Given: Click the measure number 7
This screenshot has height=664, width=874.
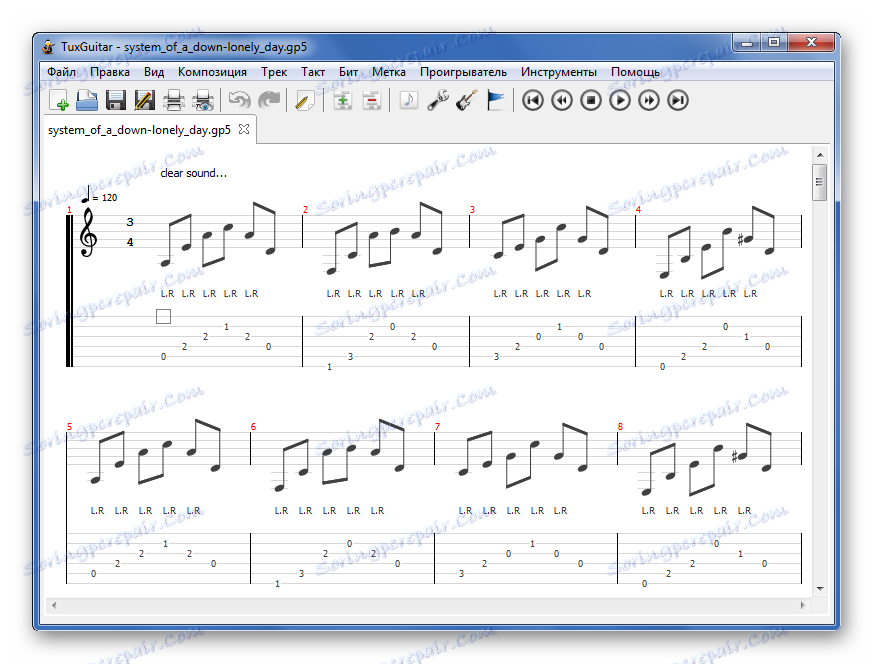Looking at the screenshot, I should (437, 426).
